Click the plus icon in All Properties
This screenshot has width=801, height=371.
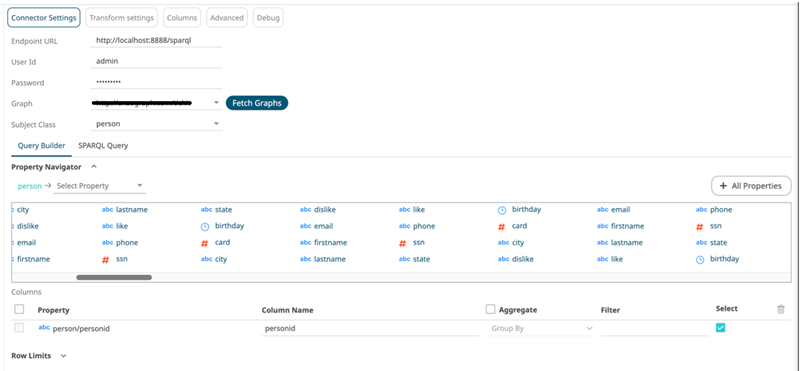pyautogui.click(x=723, y=186)
